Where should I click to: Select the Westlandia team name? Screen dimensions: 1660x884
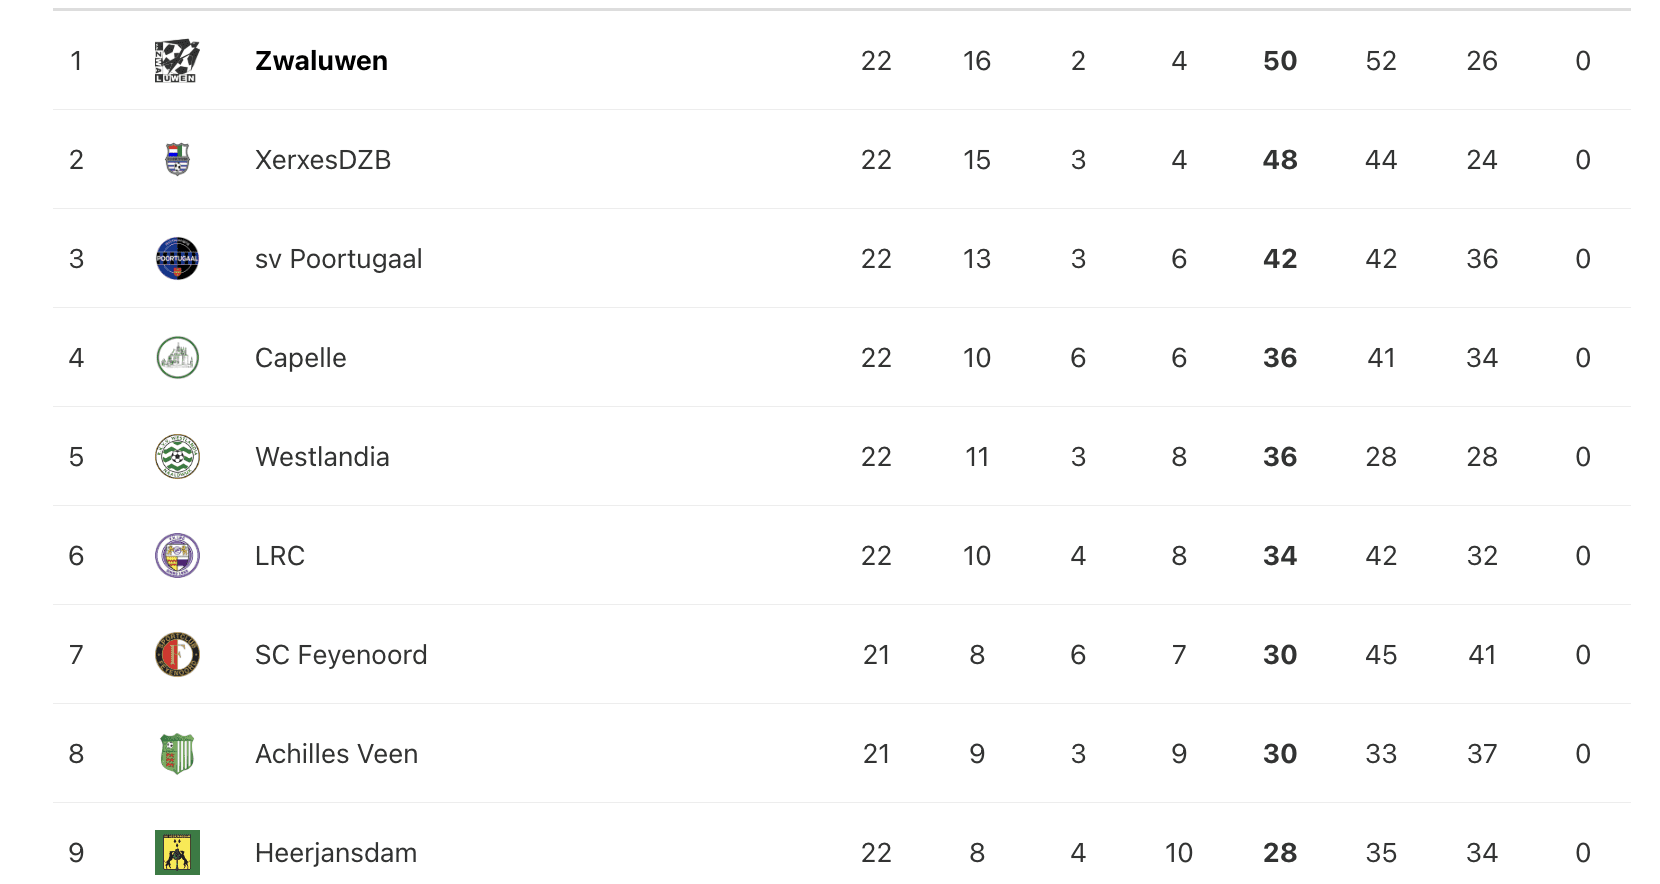point(322,457)
